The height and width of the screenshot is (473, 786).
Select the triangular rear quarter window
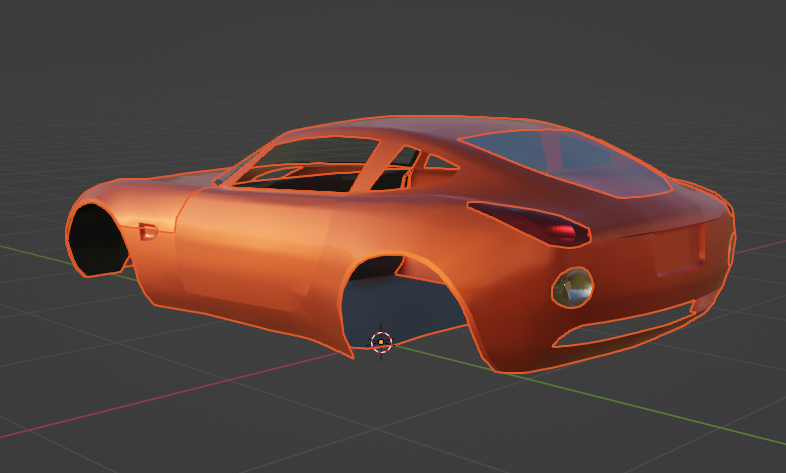(440, 162)
